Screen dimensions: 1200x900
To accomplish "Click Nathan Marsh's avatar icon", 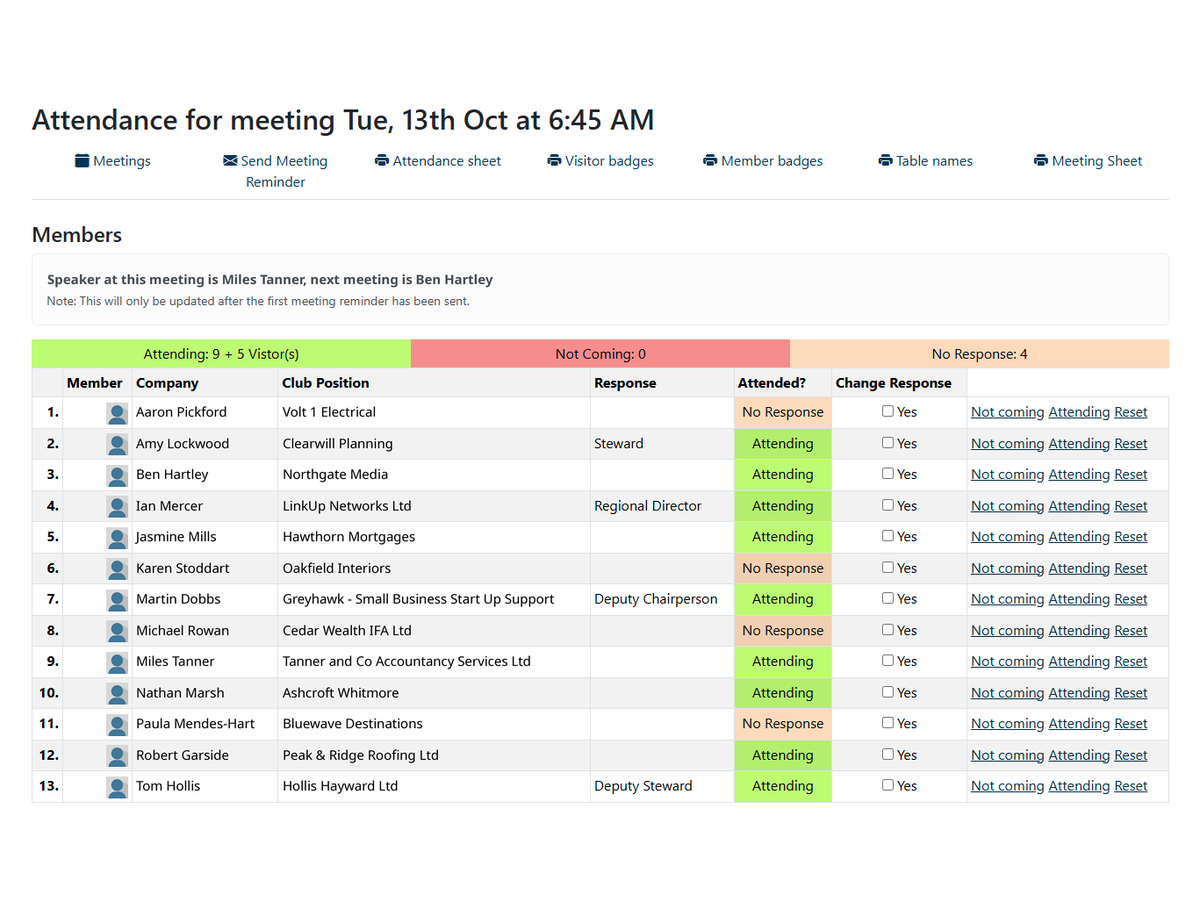I will pyautogui.click(x=117, y=693).
